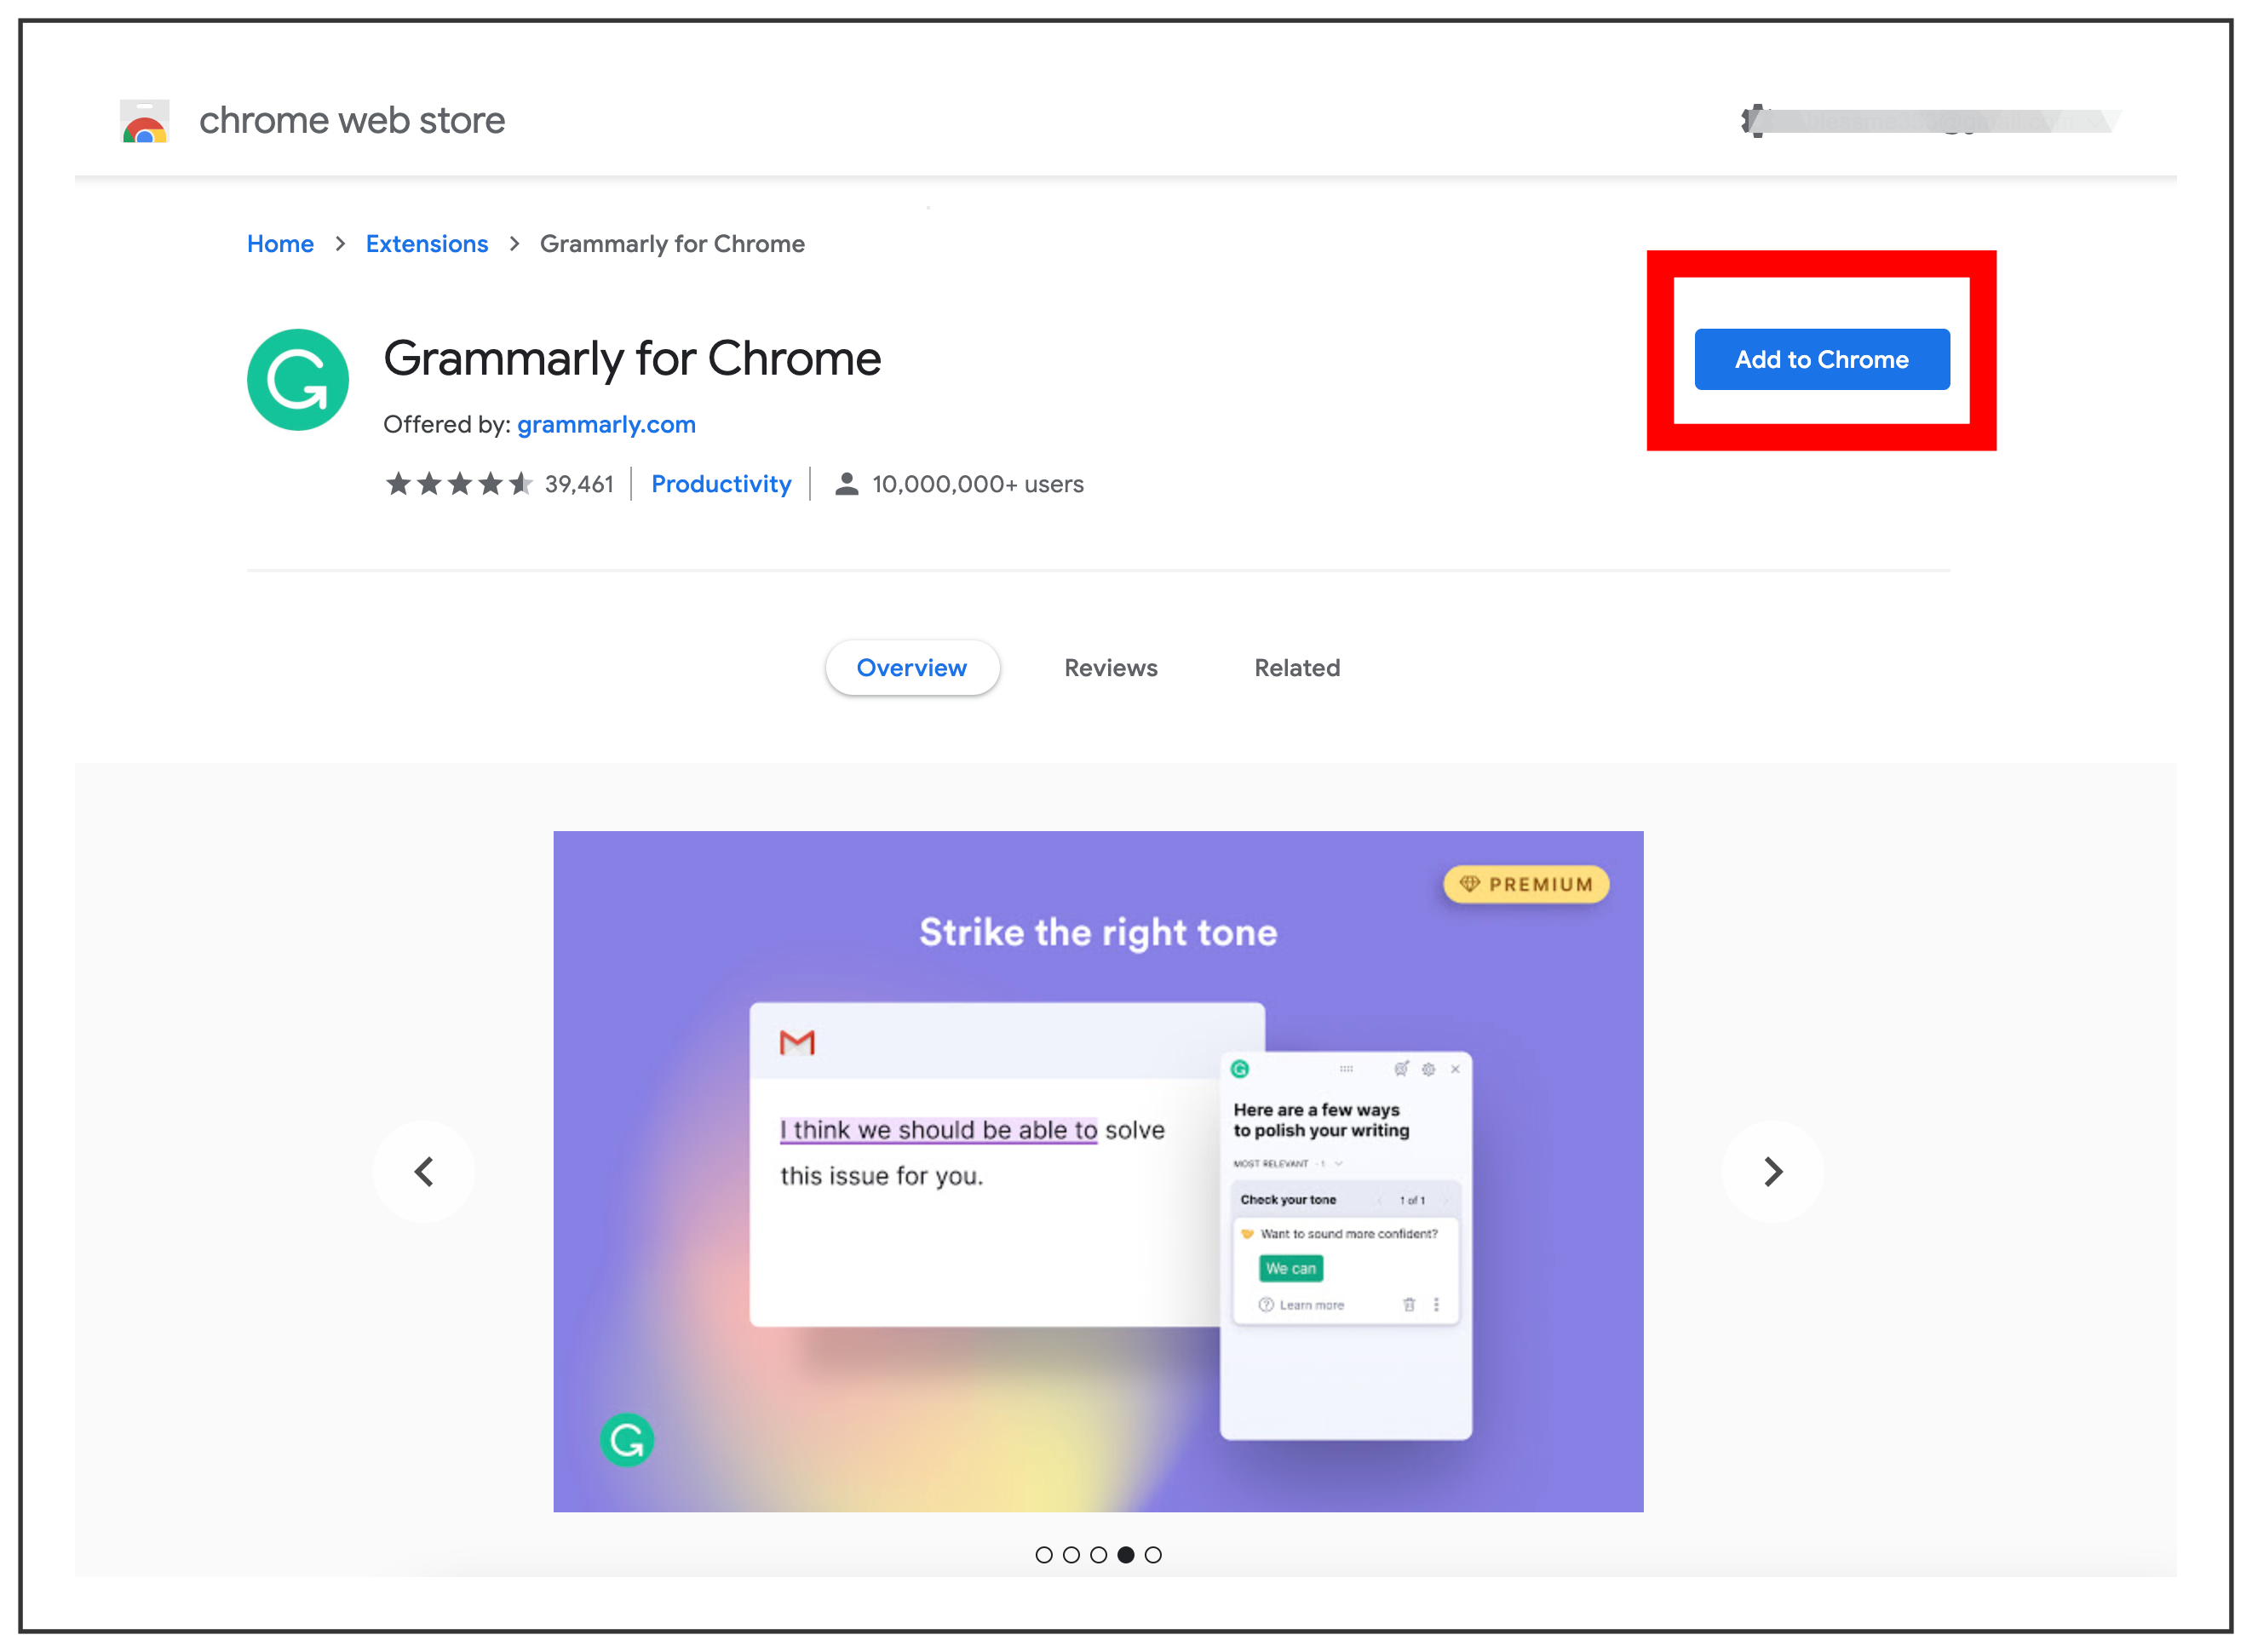The width and height of the screenshot is (2252, 1652).
Task: Select the last carousel dot indicator
Action: pos(1153,1555)
